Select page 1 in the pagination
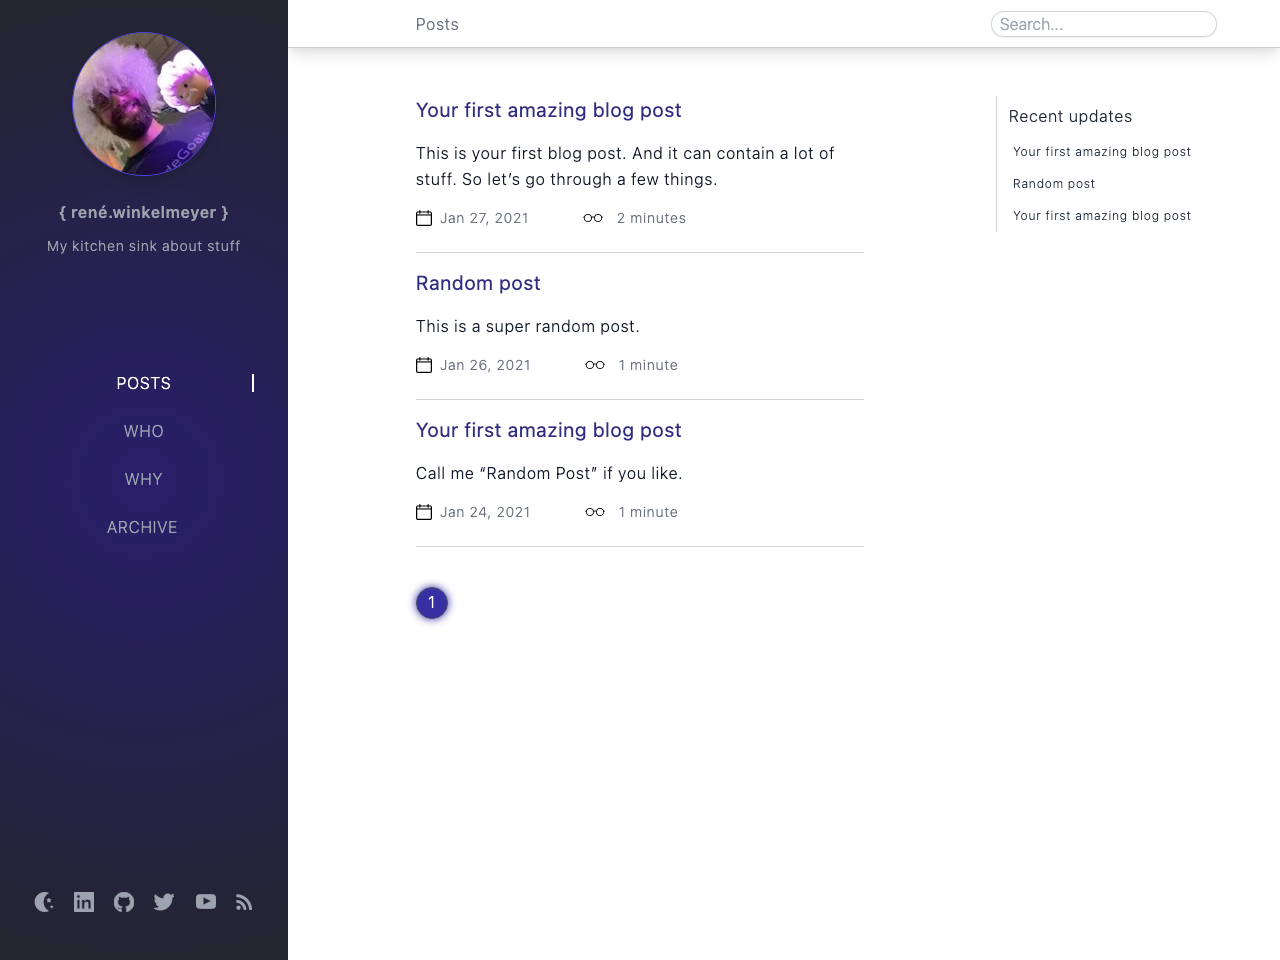Image resolution: width=1280 pixels, height=960 pixels. [431, 603]
